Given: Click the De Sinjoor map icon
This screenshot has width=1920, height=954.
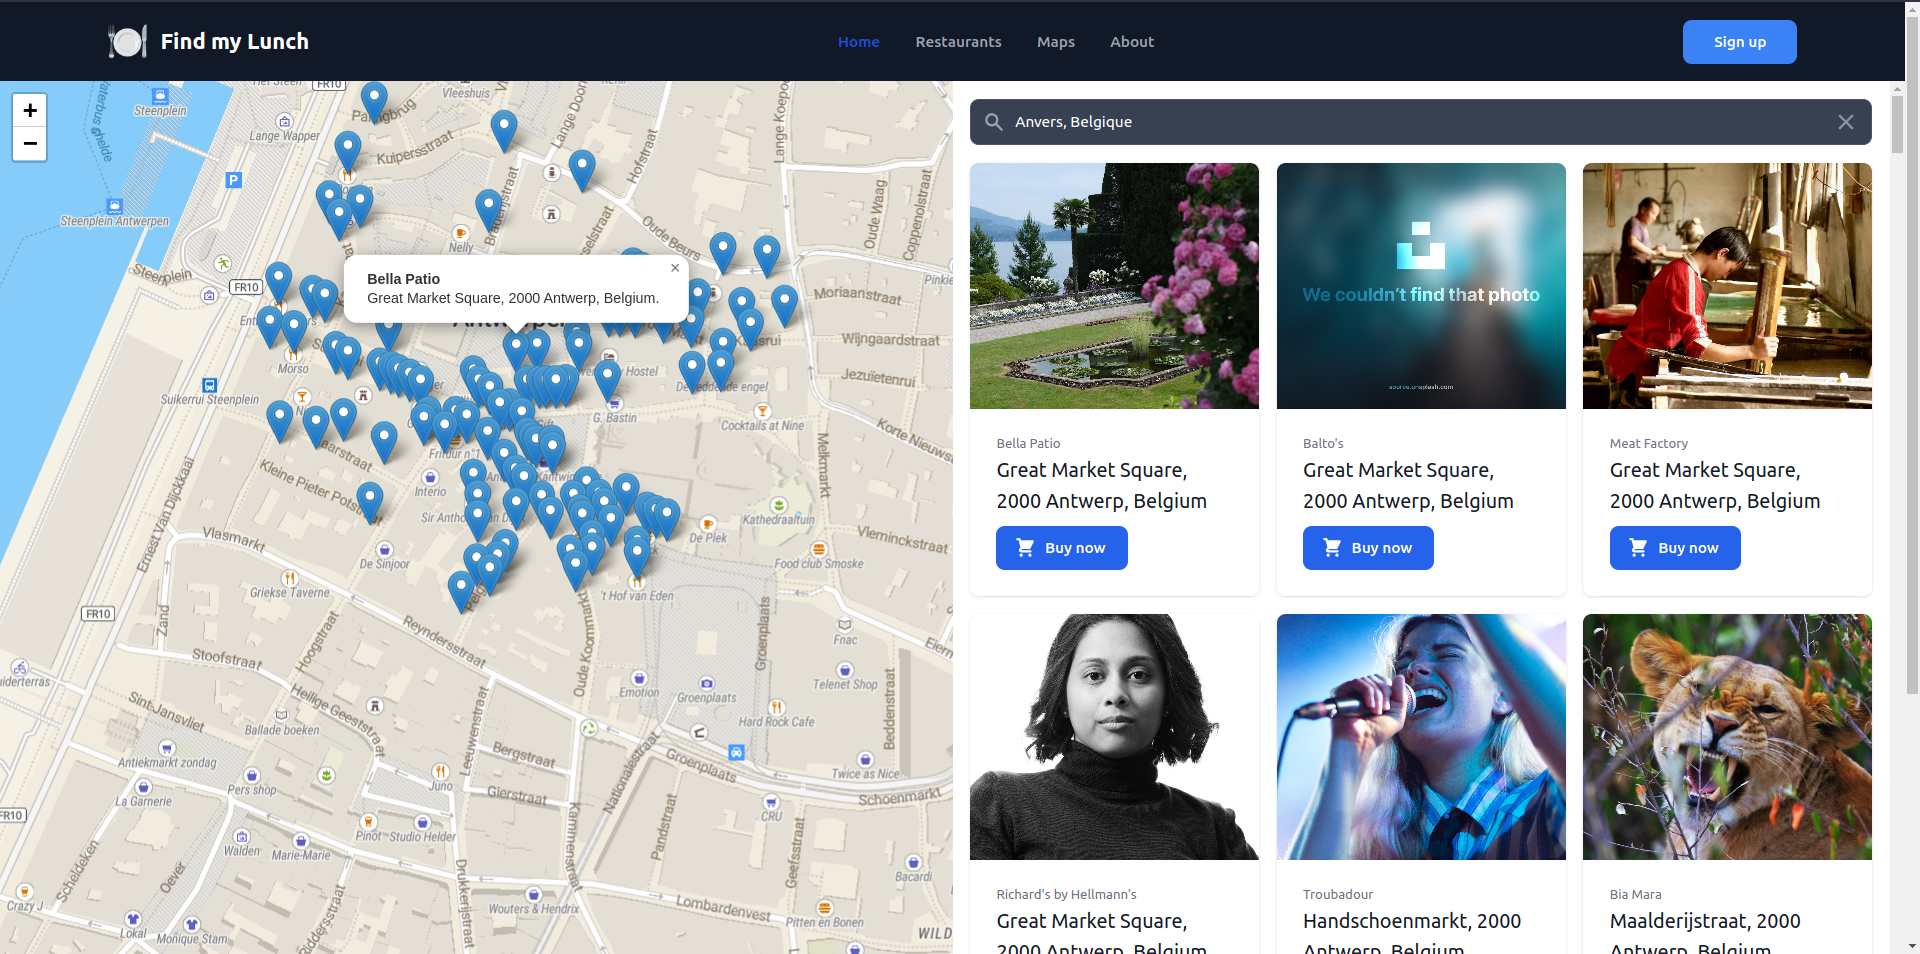Looking at the screenshot, I should 385,549.
